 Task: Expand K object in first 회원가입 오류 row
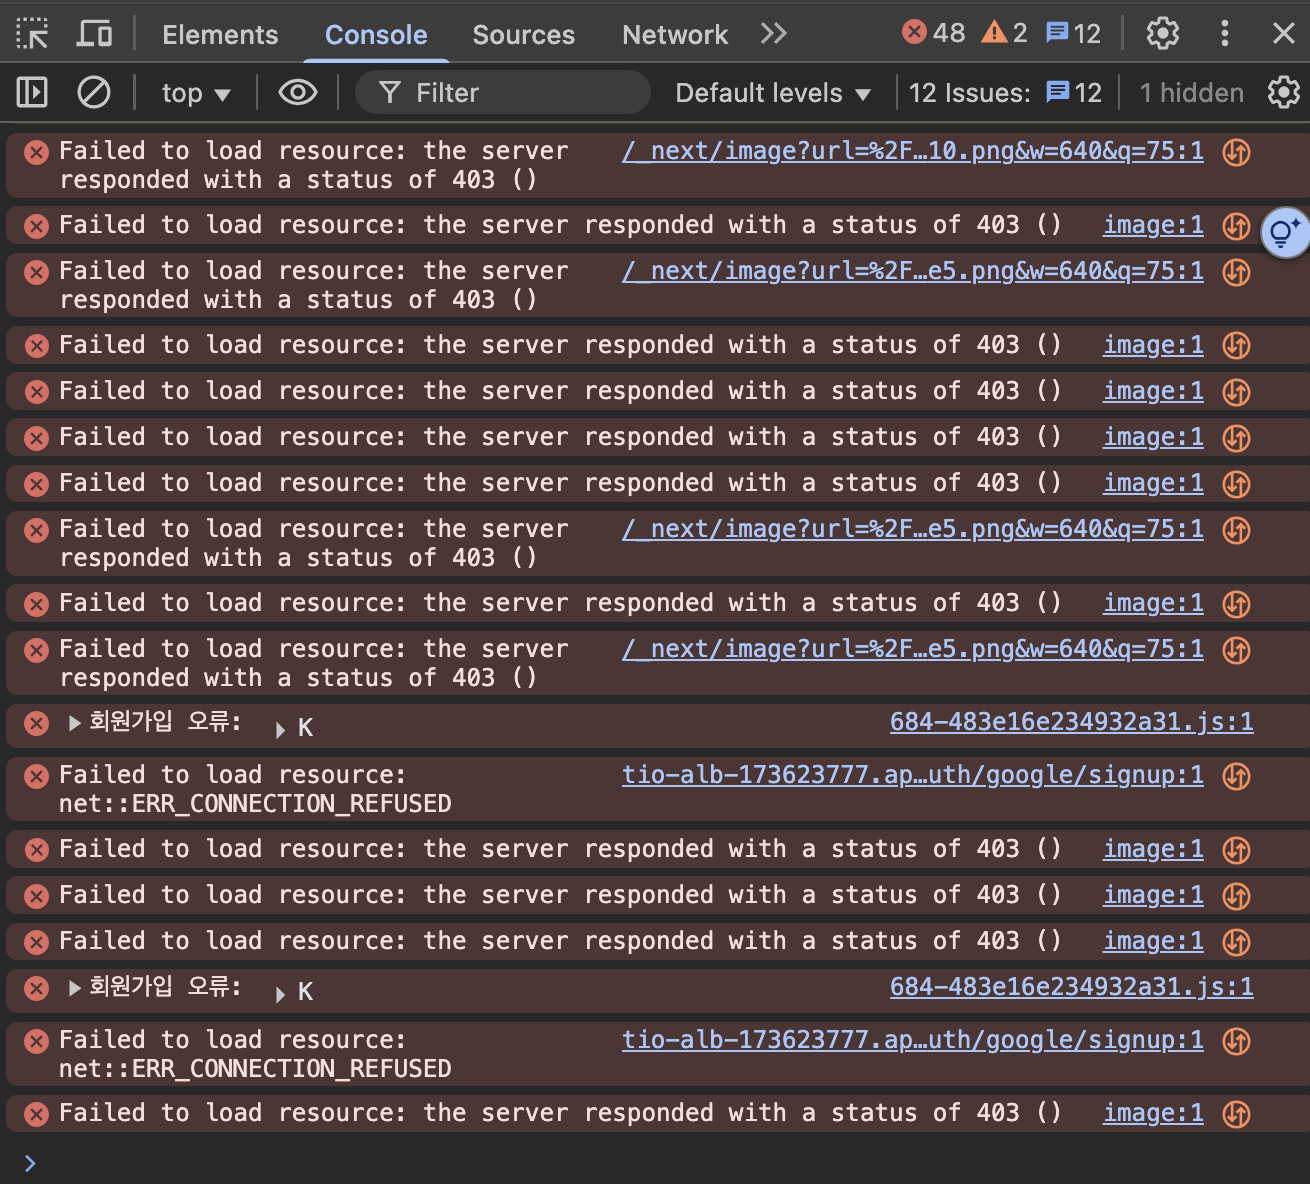pos(281,729)
